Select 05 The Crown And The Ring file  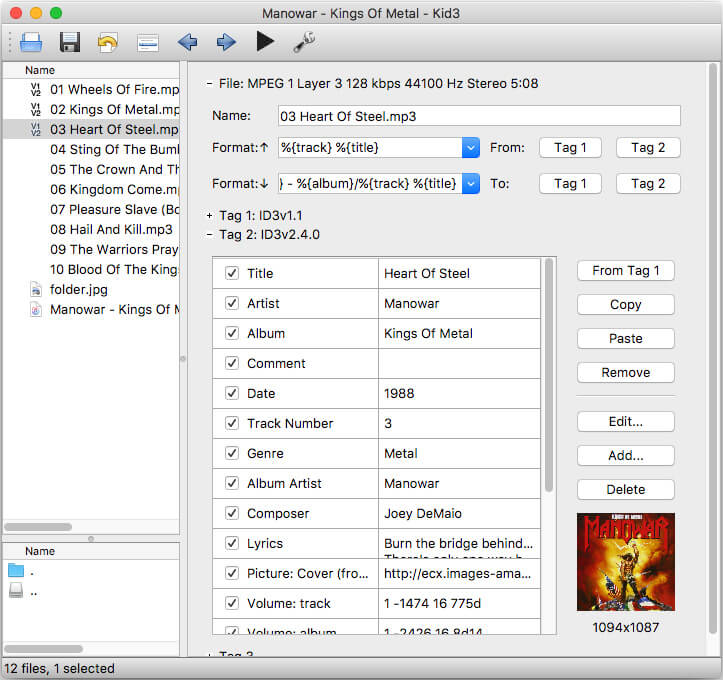(x=114, y=170)
